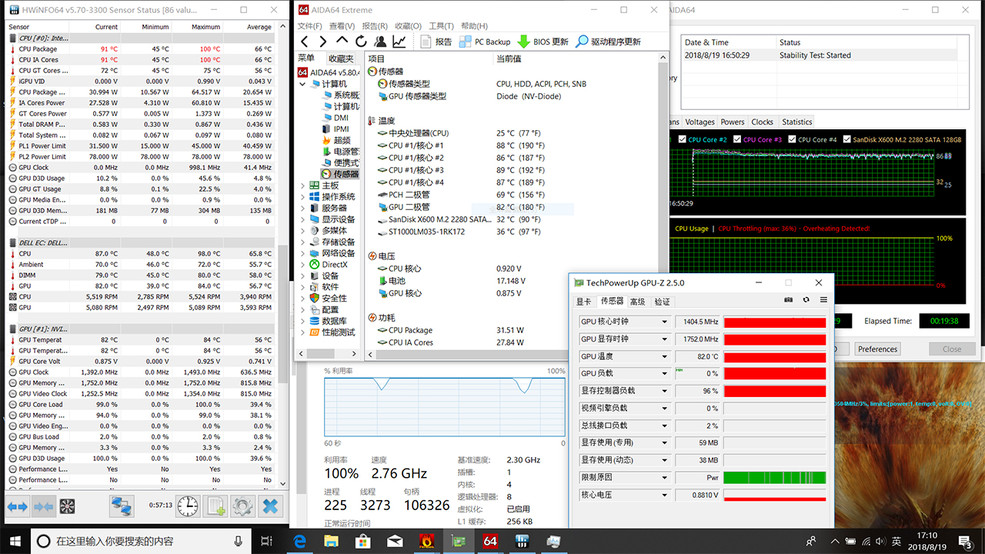
Task: Select 传感器 item in AIDA64 tree
Action: pos(340,174)
